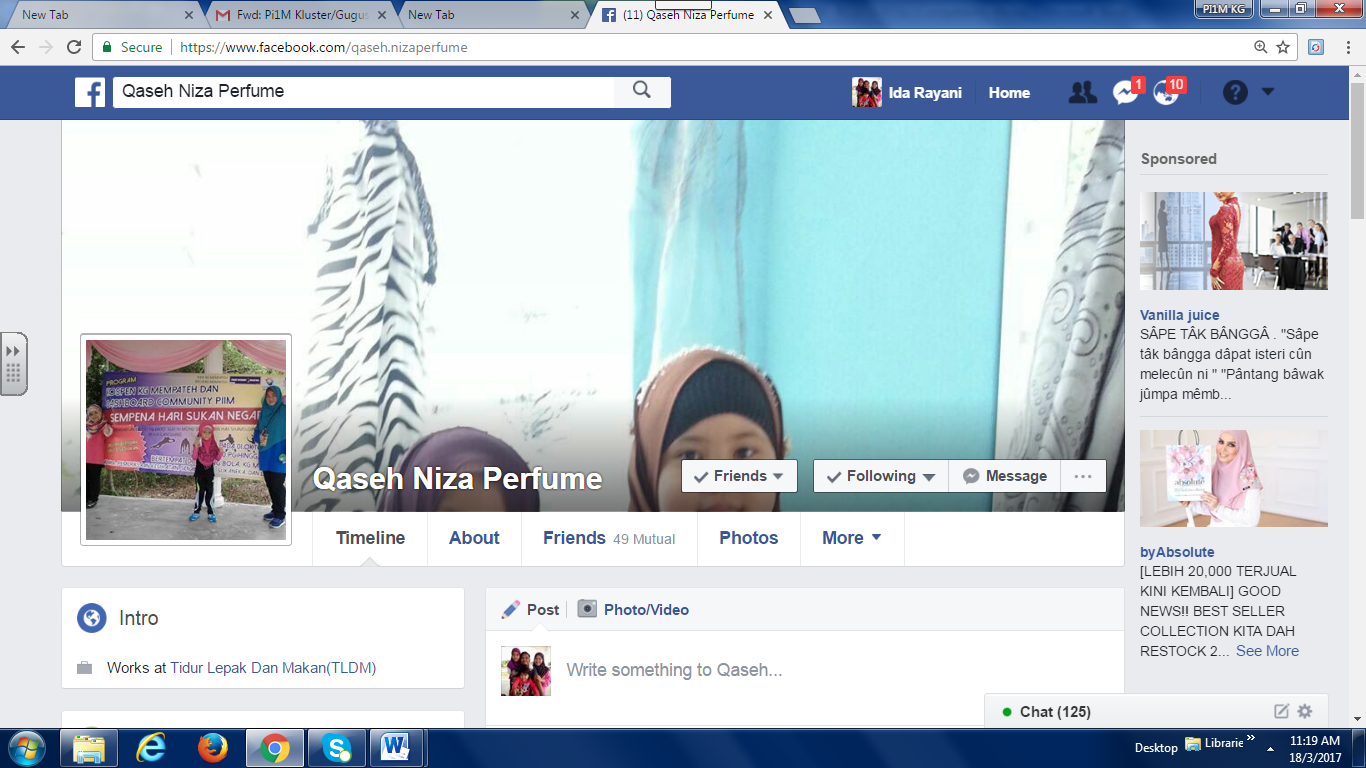Open the three dots profile options
1366x768 pixels.
click(x=1082, y=476)
